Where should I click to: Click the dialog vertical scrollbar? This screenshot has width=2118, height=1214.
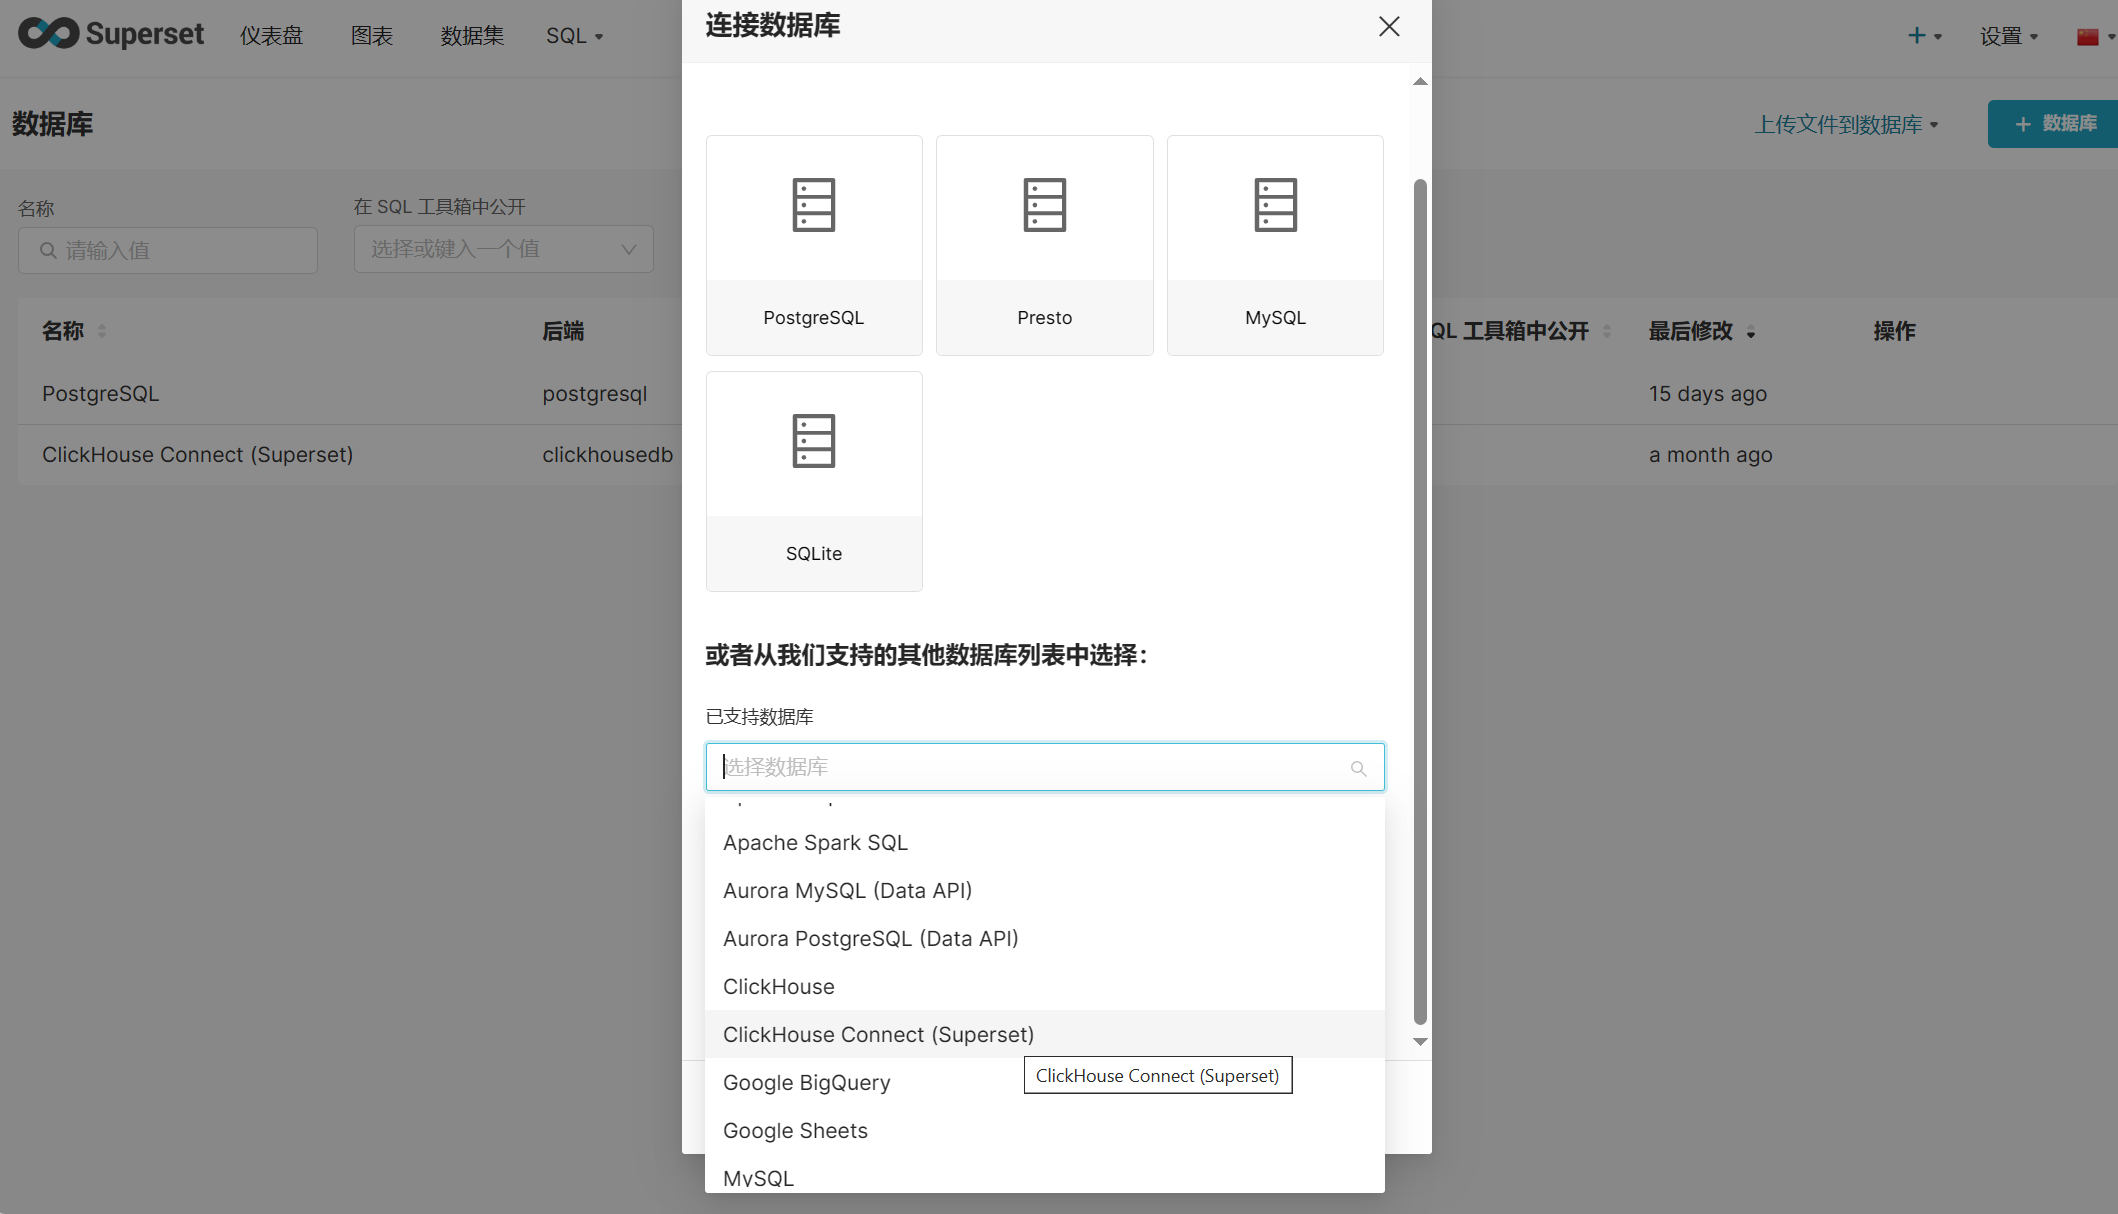pos(1420,601)
